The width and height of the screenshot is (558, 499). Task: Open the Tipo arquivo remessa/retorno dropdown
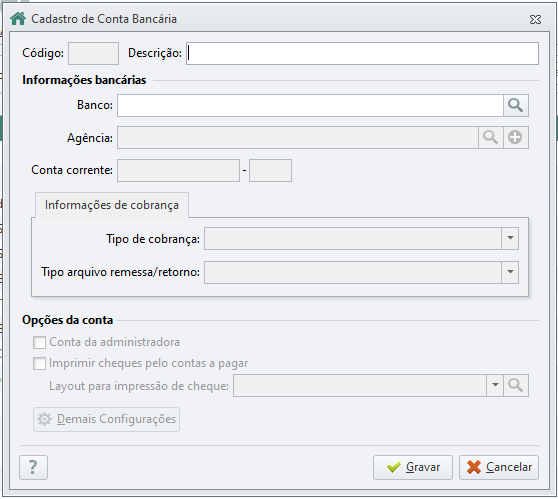510,272
